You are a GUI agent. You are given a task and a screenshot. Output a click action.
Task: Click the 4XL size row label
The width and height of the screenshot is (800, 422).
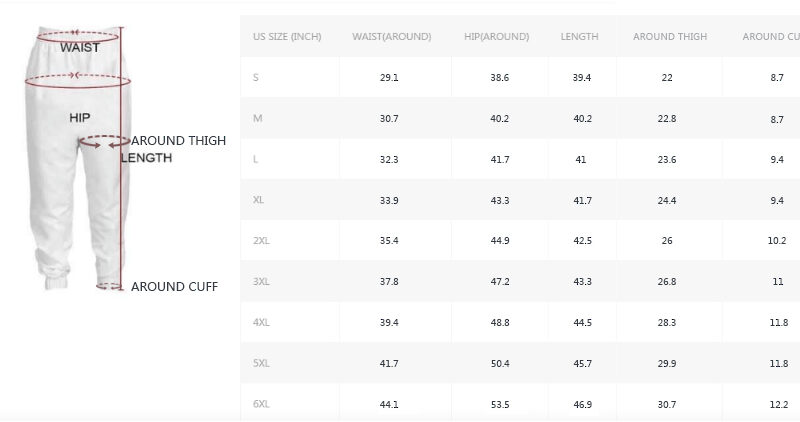pos(261,323)
